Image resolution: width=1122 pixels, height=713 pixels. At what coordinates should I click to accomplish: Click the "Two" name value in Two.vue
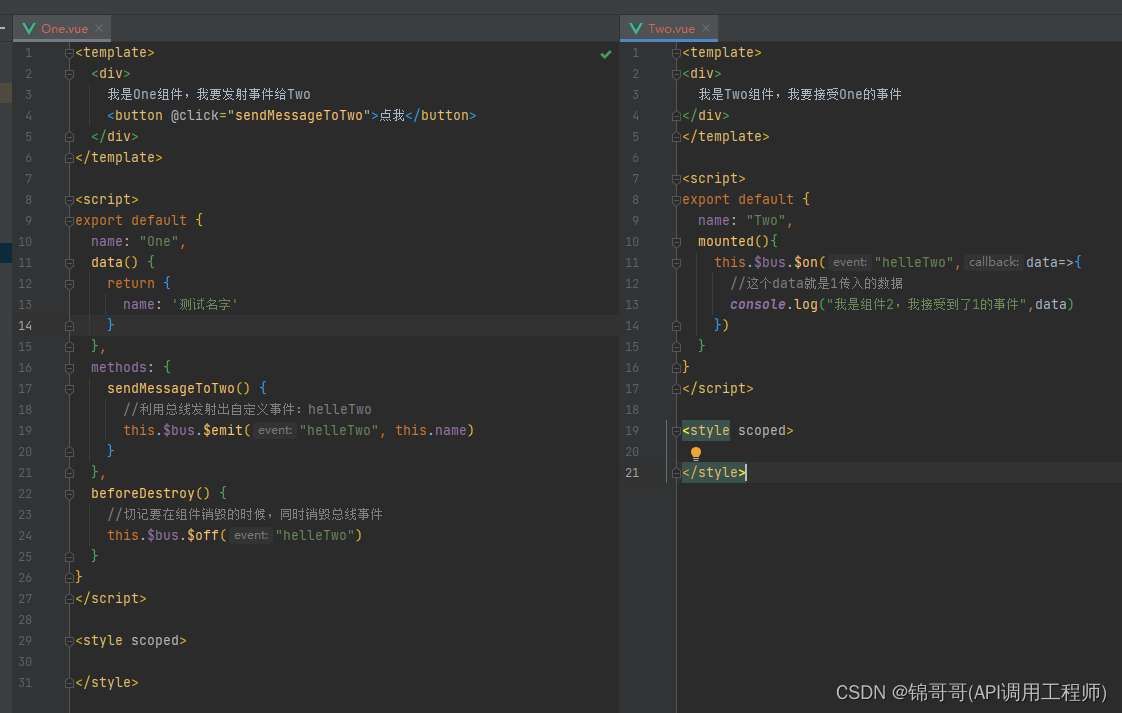(x=766, y=220)
